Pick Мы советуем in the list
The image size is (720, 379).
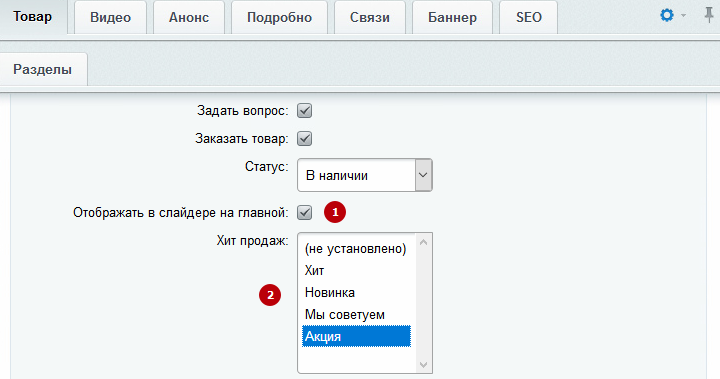[356, 315]
